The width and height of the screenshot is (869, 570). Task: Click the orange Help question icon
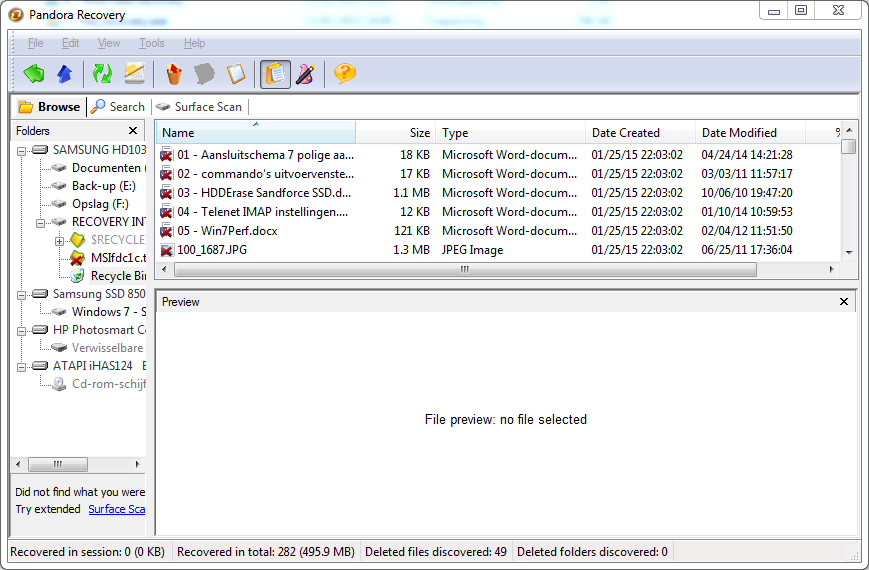click(345, 73)
